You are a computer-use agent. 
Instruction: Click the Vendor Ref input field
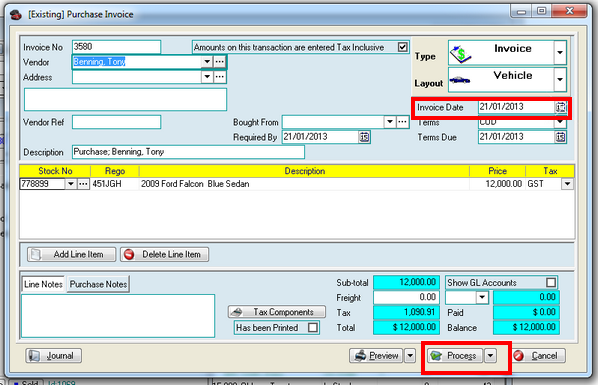116,122
